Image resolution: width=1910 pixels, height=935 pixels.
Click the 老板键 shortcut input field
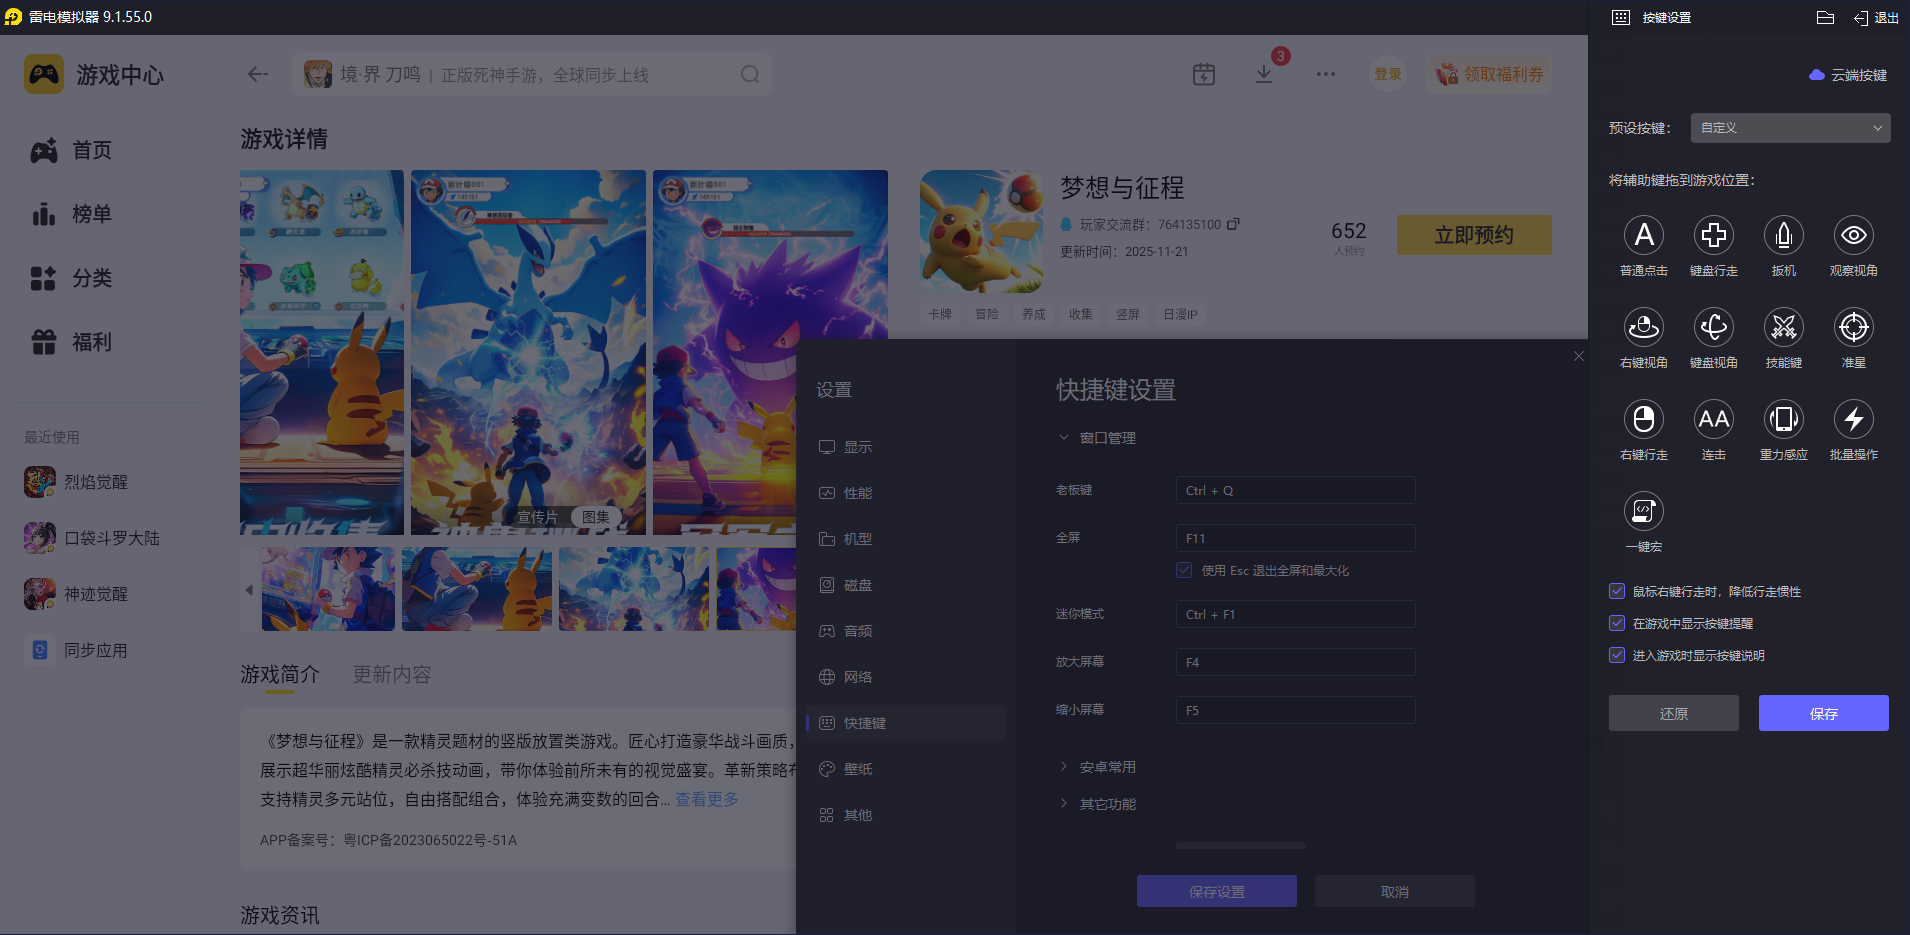(1294, 490)
